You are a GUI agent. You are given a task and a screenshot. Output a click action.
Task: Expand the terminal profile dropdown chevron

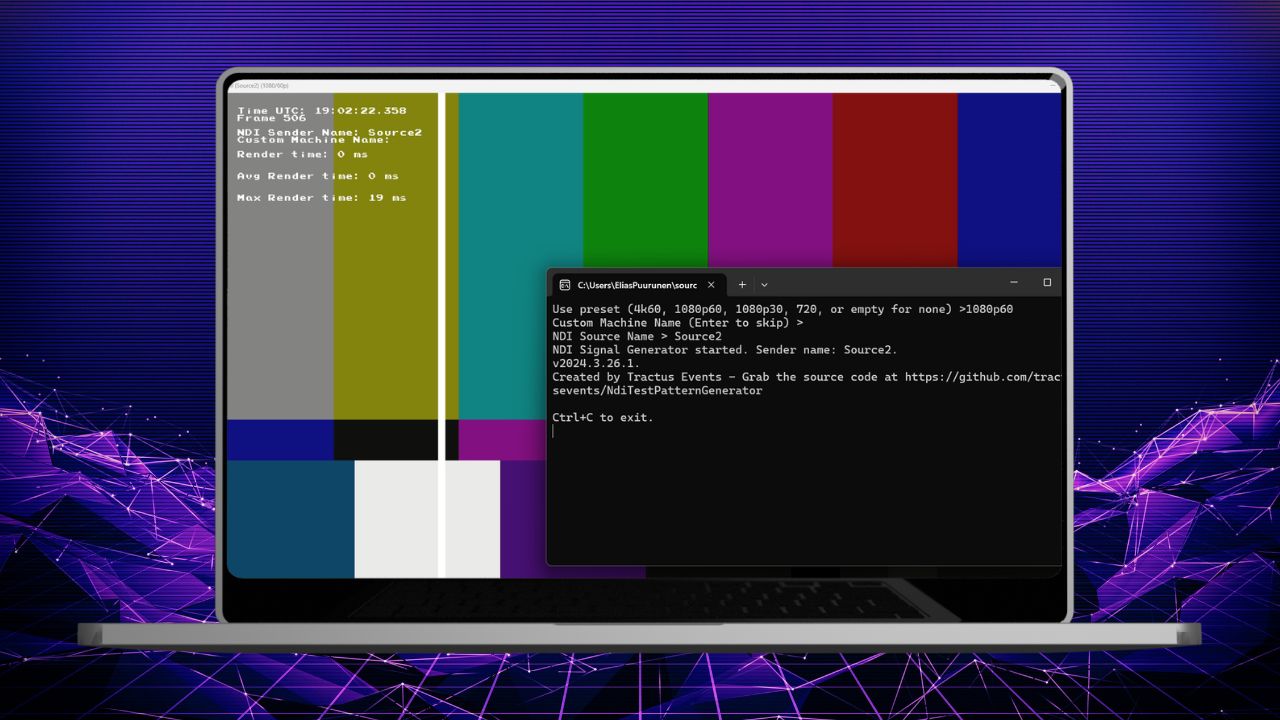pyautogui.click(x=764, y=285)
